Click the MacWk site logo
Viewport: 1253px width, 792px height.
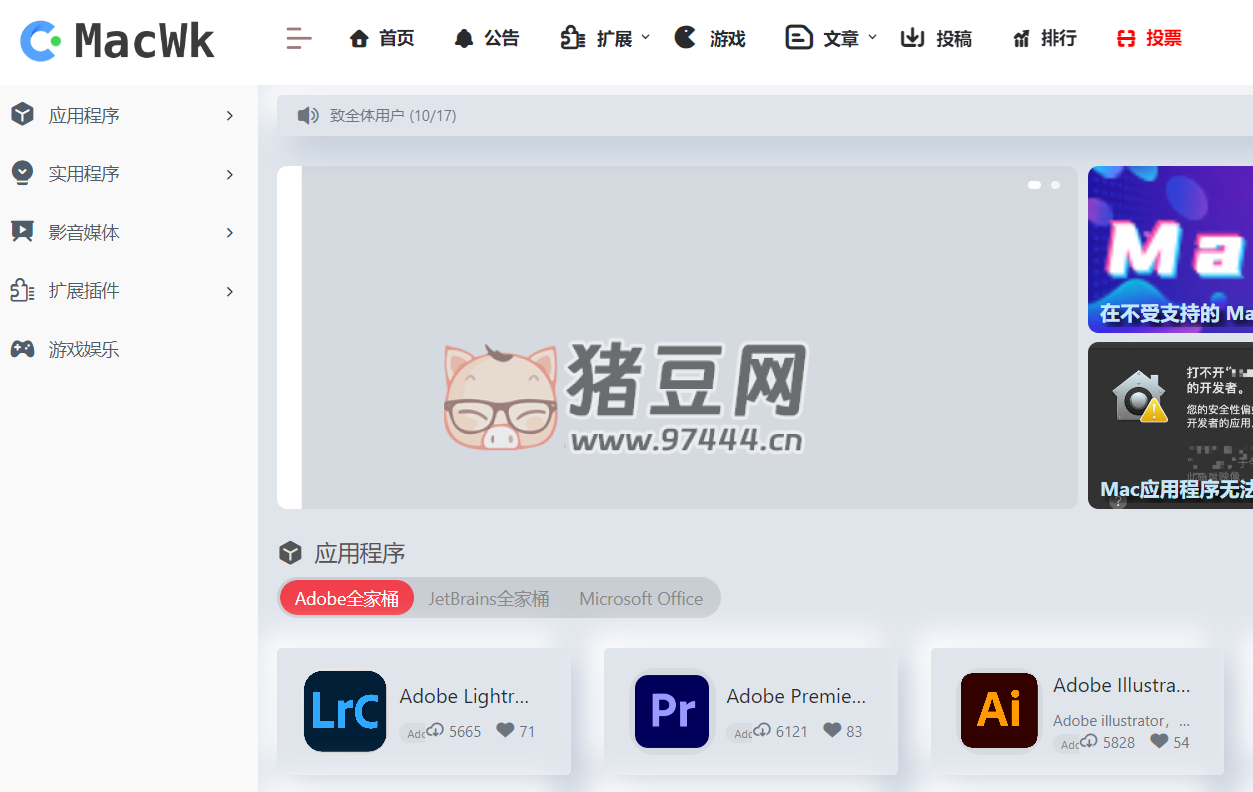113,41
